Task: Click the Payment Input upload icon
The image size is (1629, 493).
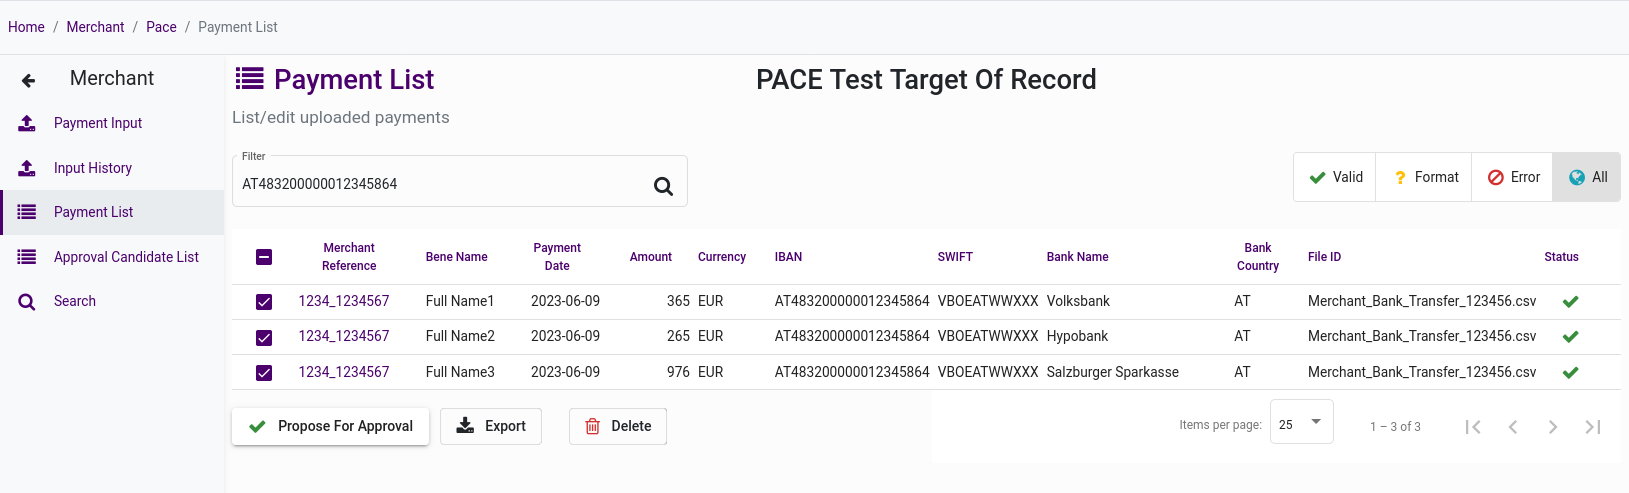Action: coord(27,123)
